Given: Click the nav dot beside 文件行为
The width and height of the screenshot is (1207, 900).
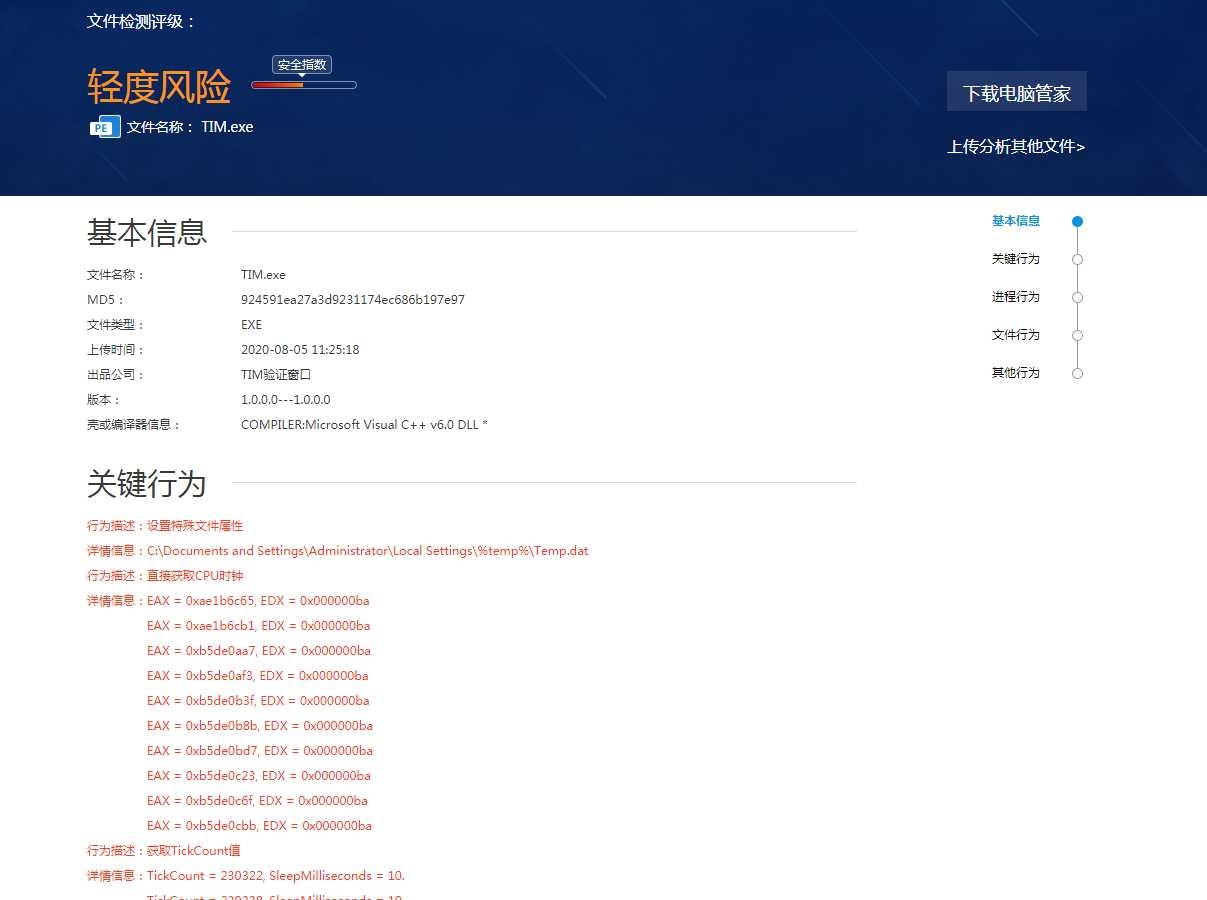Looking at the screenshot, I should 1077,336.
